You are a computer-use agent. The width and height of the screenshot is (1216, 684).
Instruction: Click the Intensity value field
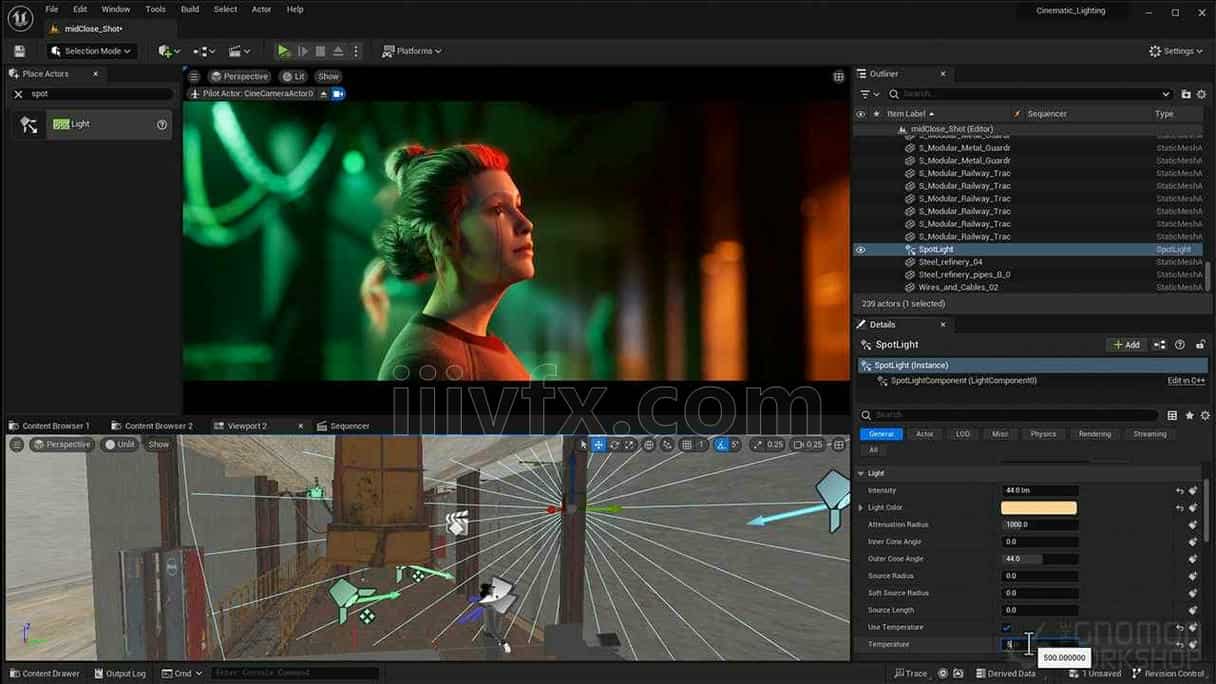pos(1039,491)
